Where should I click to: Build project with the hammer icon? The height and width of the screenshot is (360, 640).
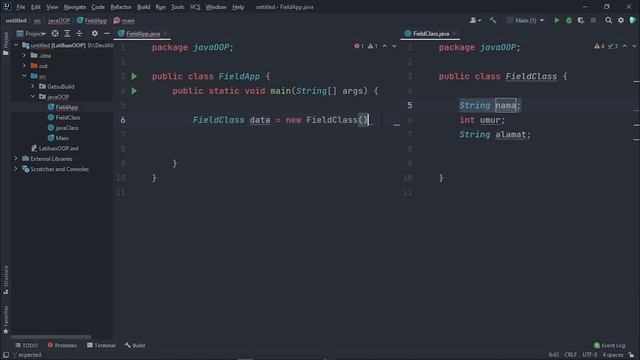click(x=493, y=20)
